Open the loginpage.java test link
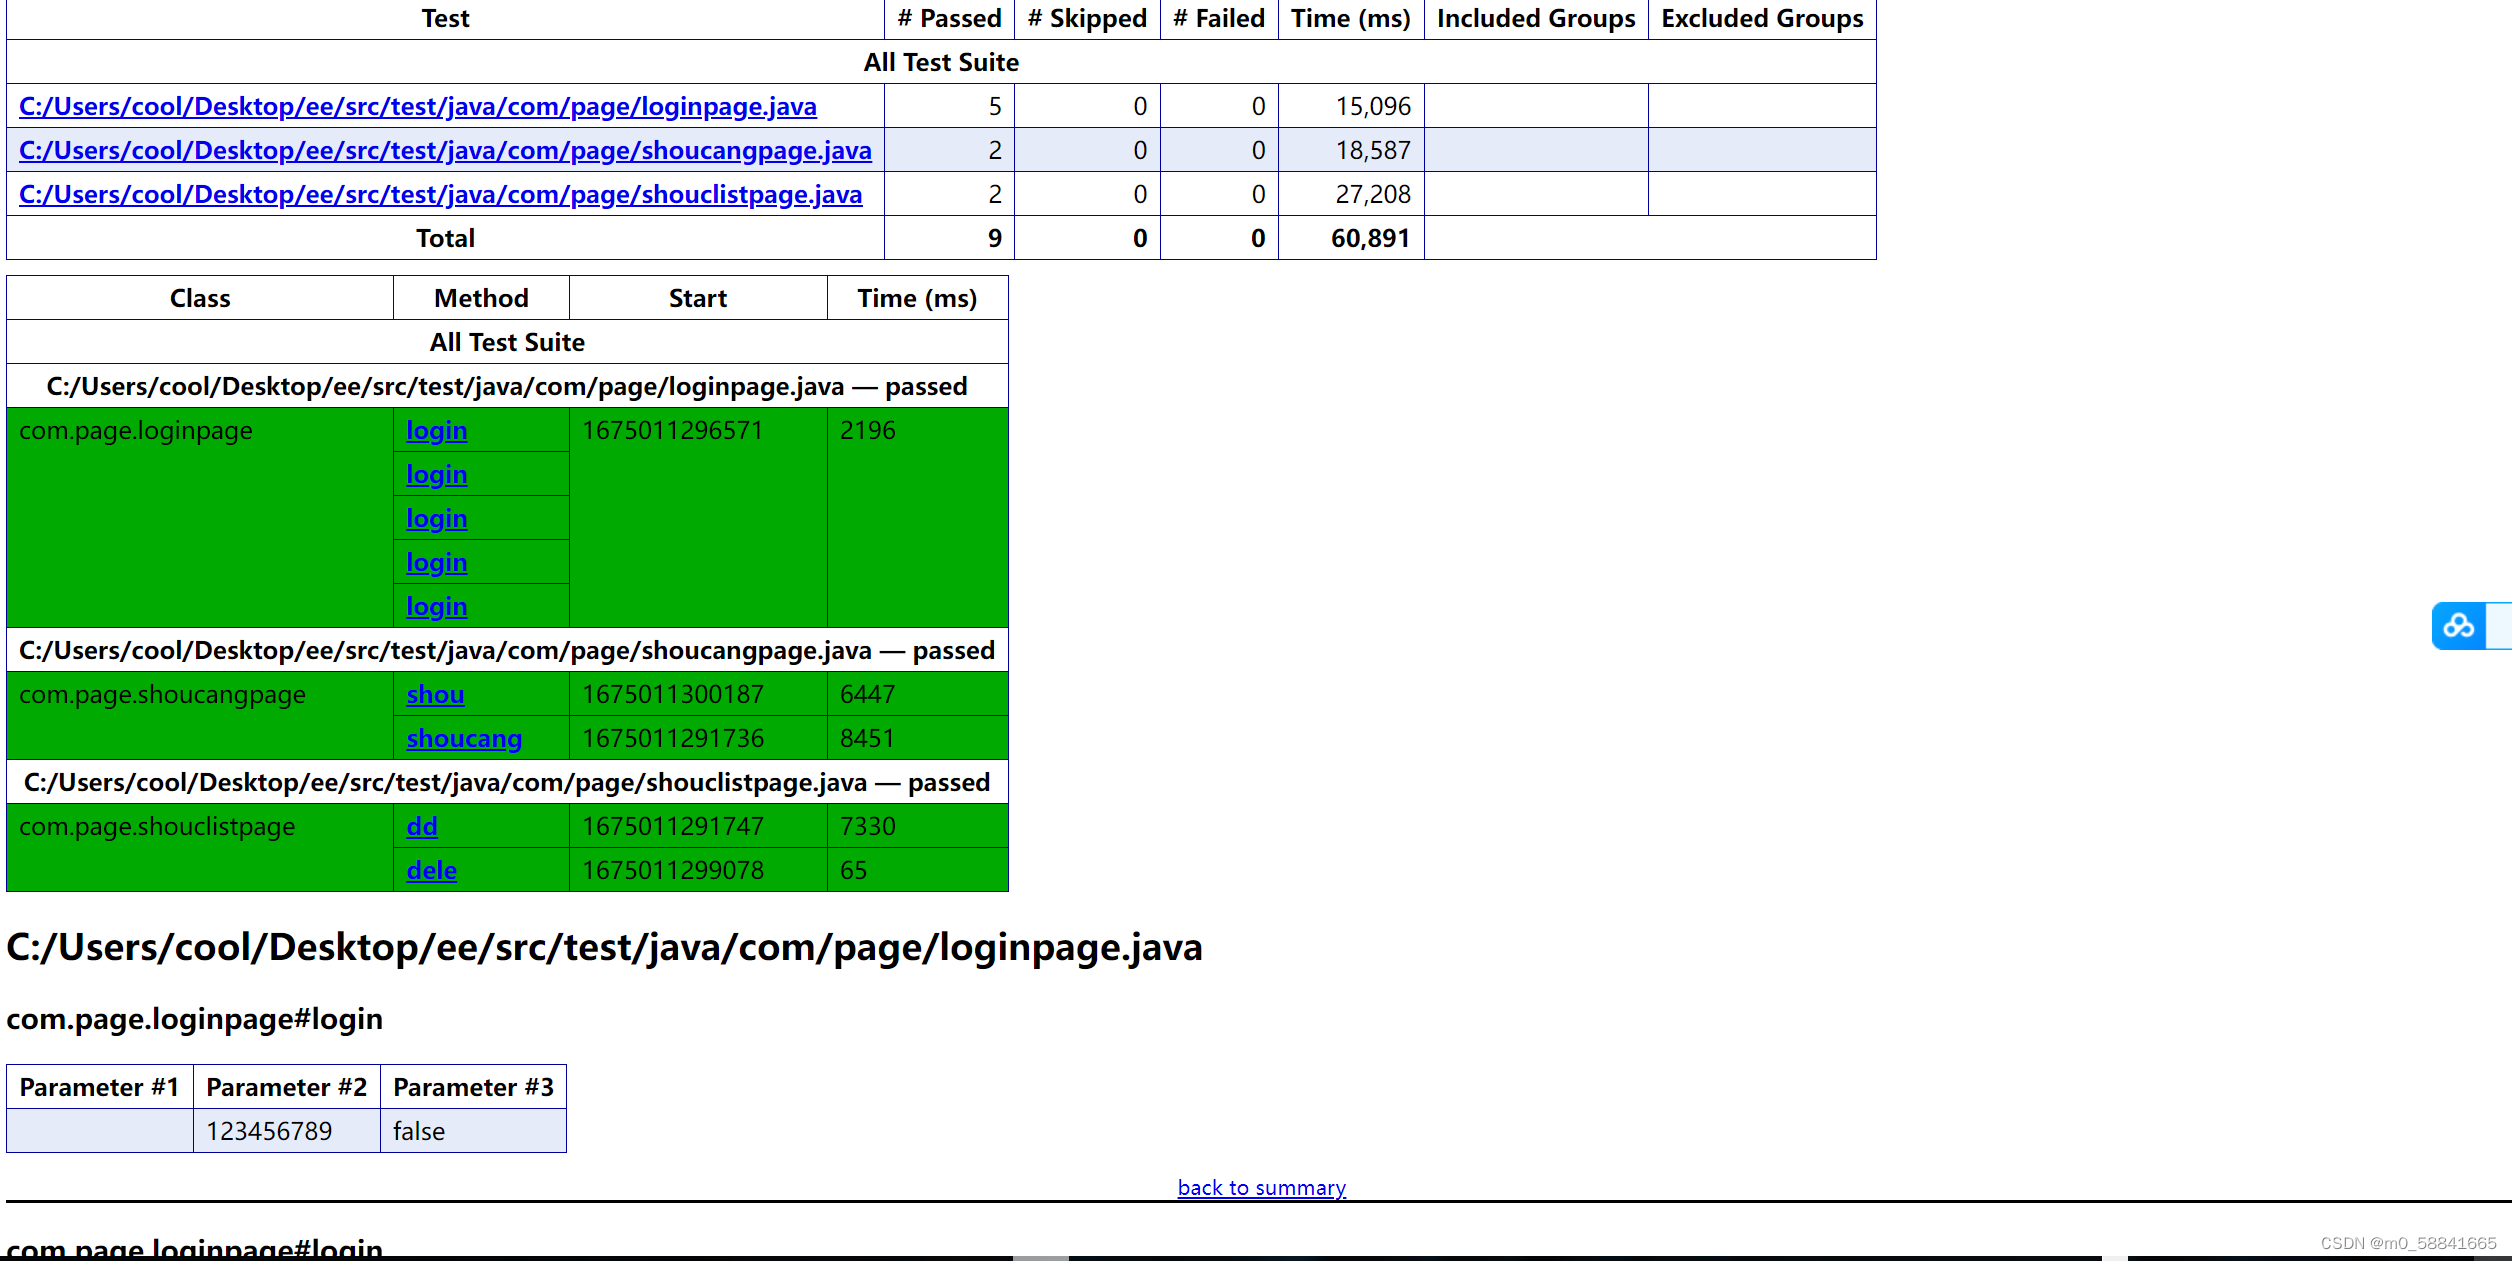Screen dimensions: 2512x1261 418,106
